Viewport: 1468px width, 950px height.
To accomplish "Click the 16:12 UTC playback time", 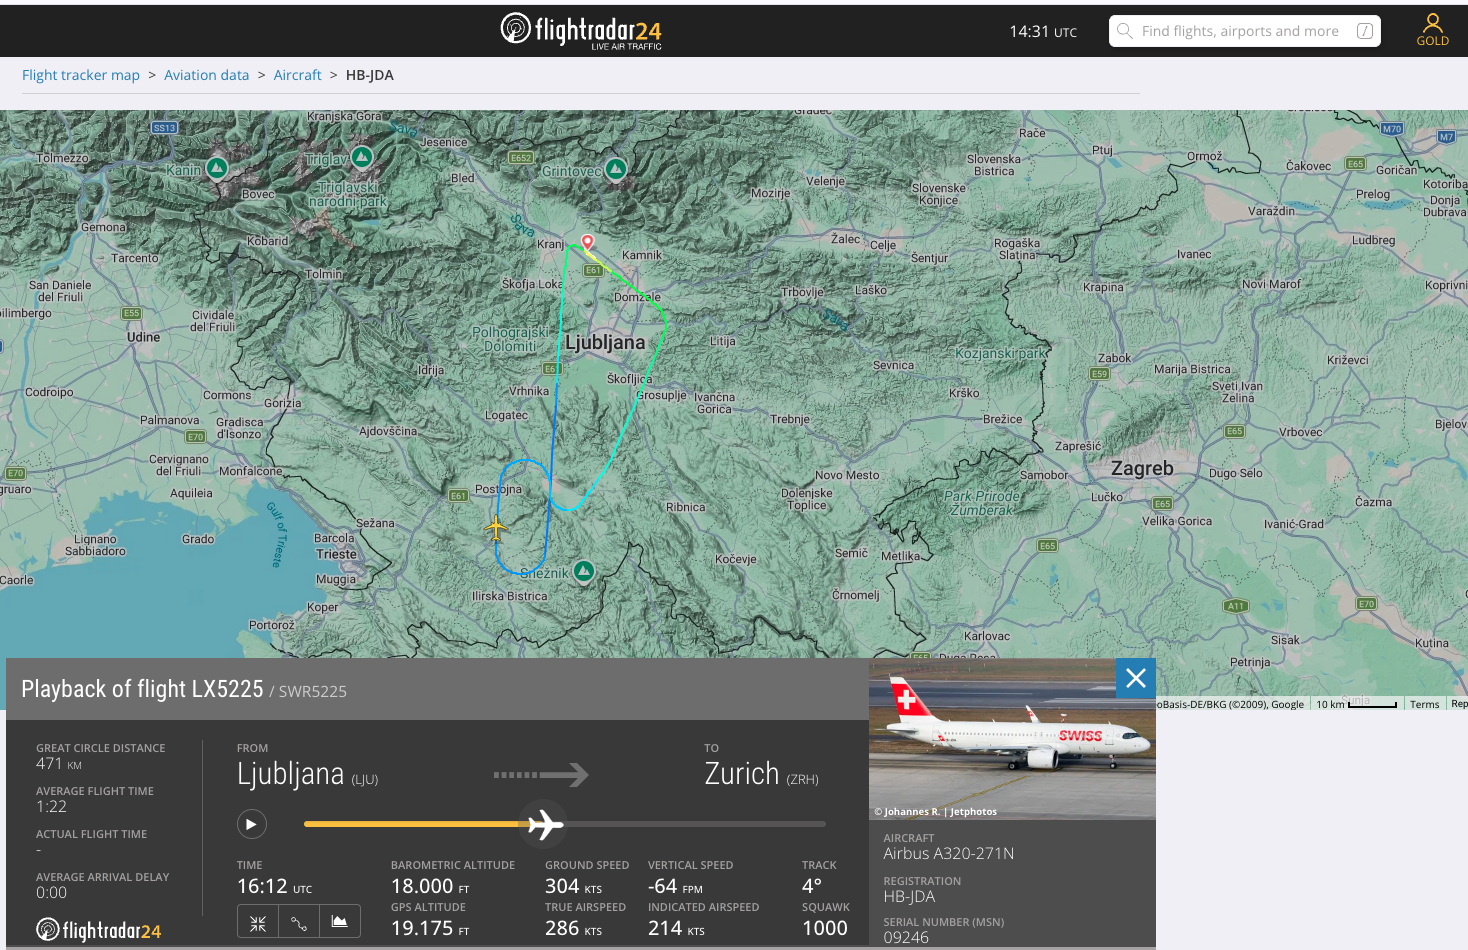I will click(275, 886).
